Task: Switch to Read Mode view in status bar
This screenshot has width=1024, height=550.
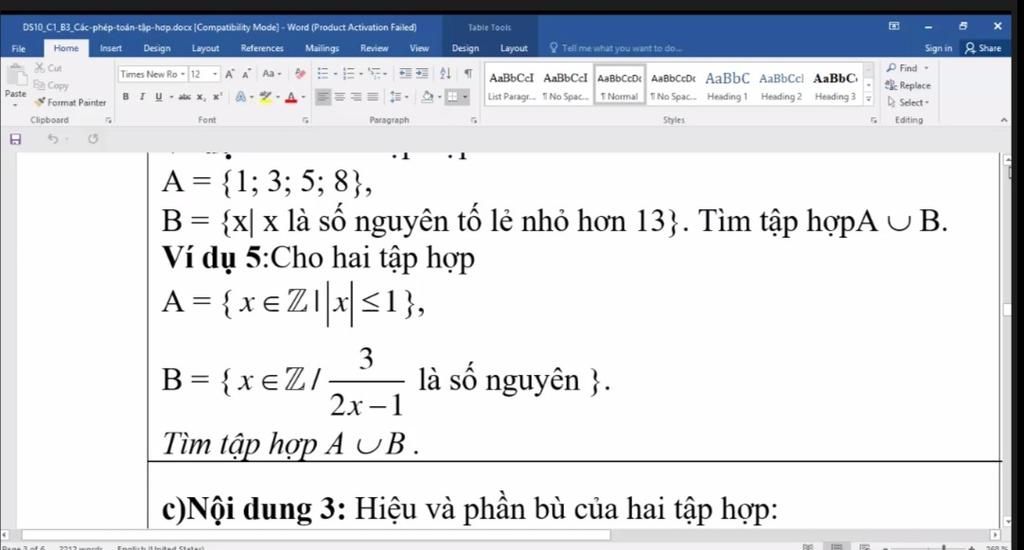Action: coord(808,546)
